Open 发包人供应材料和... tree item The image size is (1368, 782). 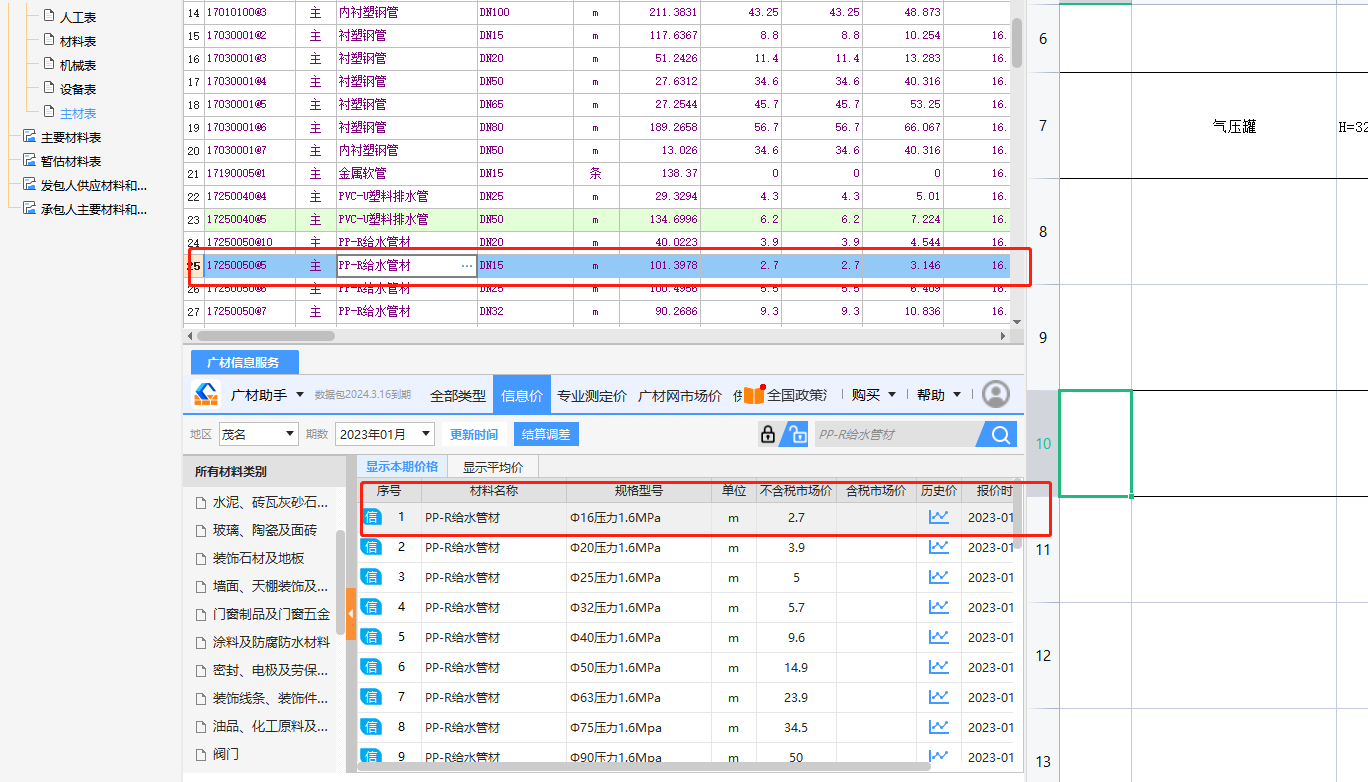[x=93, y=185]
